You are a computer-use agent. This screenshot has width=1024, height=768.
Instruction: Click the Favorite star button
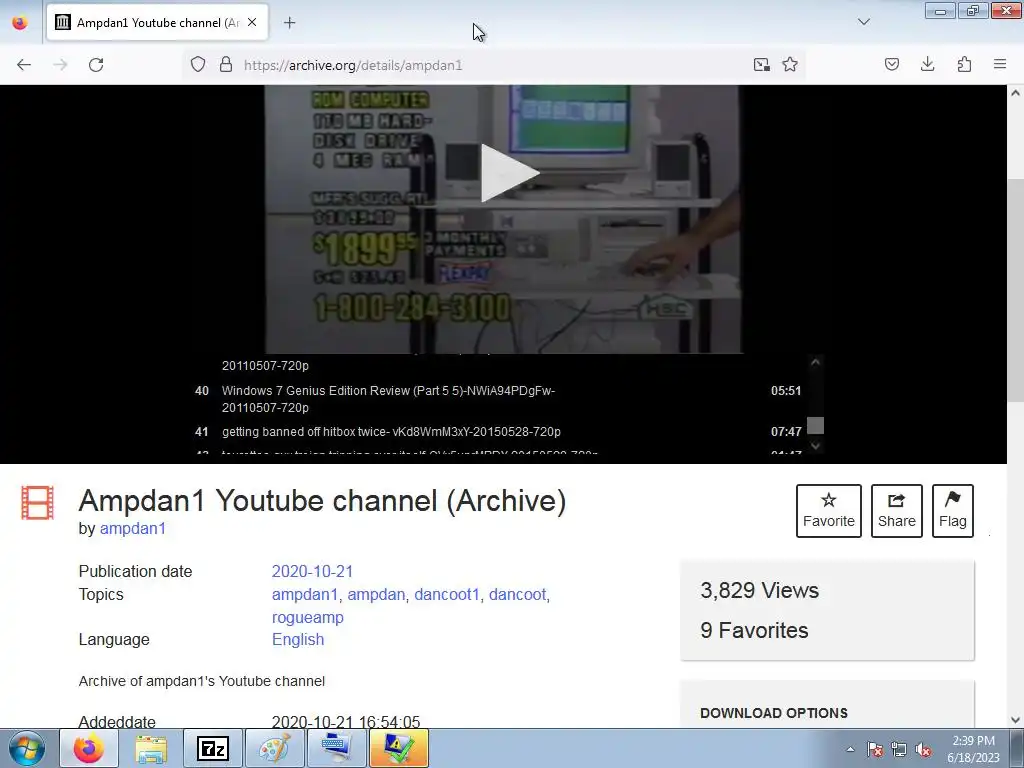point(829,511)
